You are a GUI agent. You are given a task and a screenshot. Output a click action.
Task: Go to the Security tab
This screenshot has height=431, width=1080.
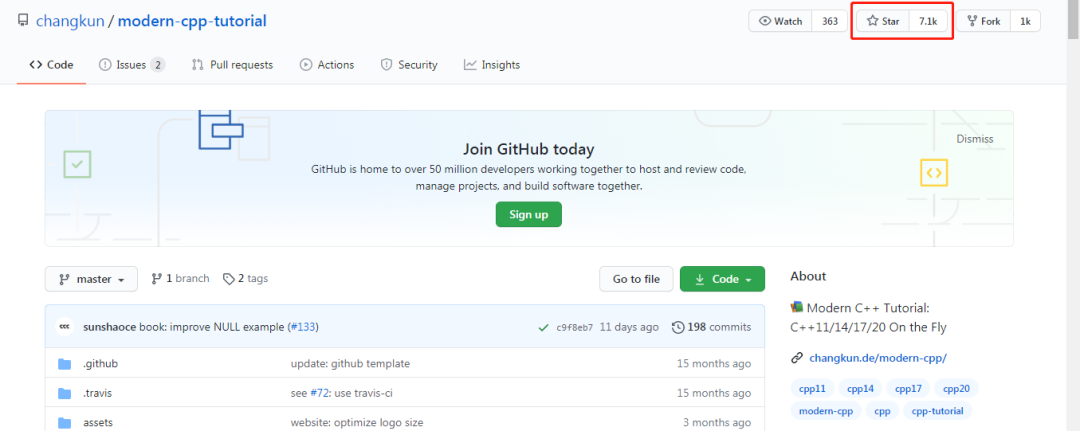408,65
